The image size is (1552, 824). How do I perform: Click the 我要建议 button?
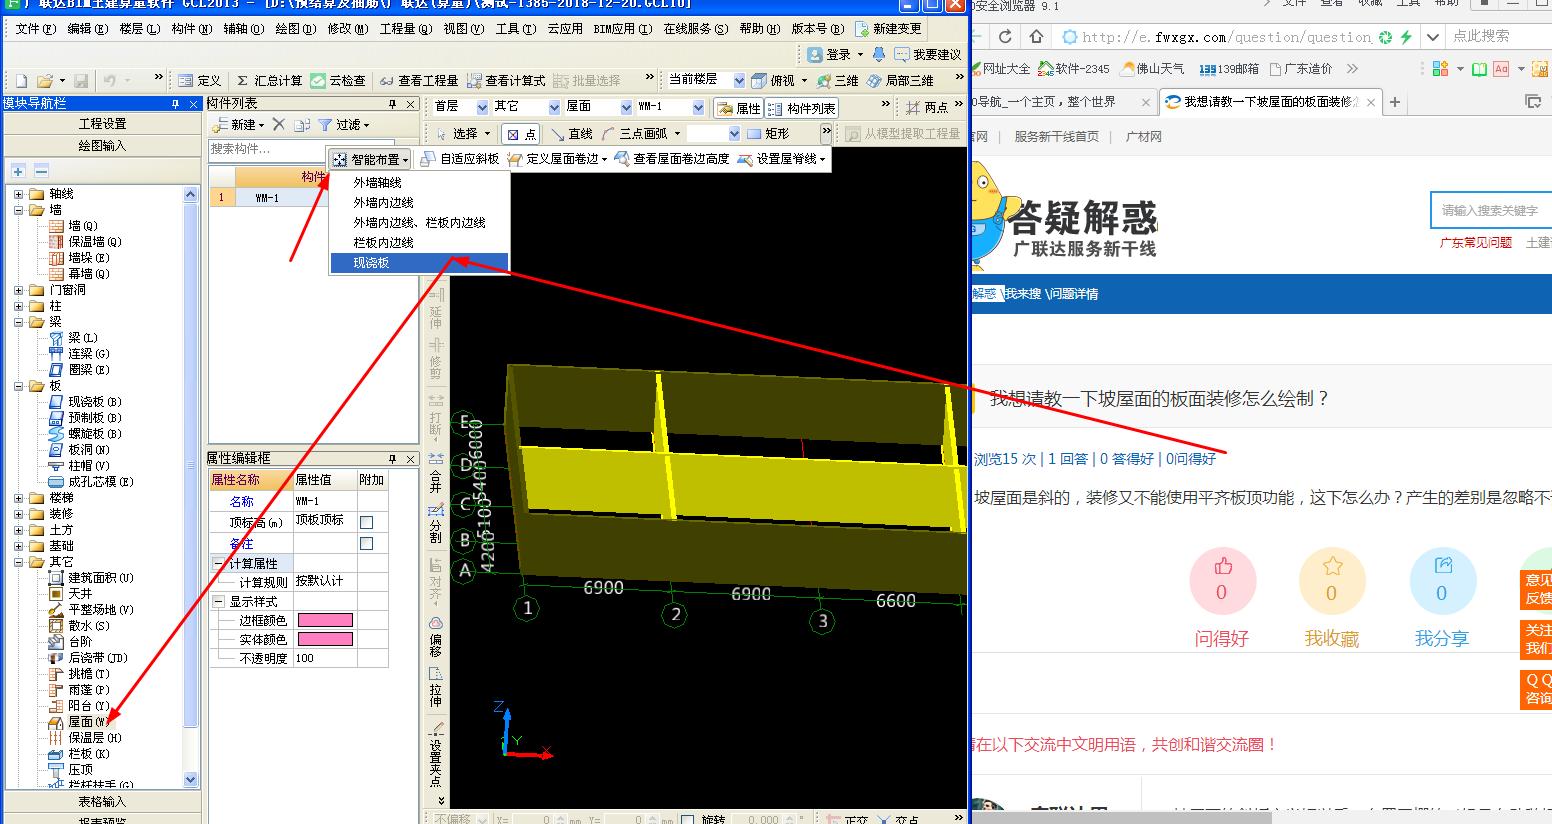pyautogui.click(x=927, y=54)
